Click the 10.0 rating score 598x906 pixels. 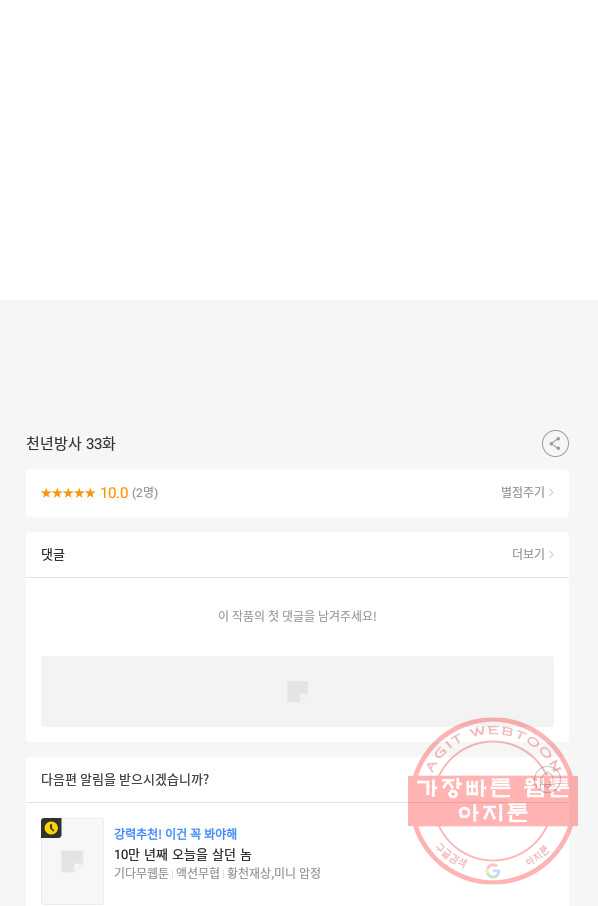(x=114, y=493)
